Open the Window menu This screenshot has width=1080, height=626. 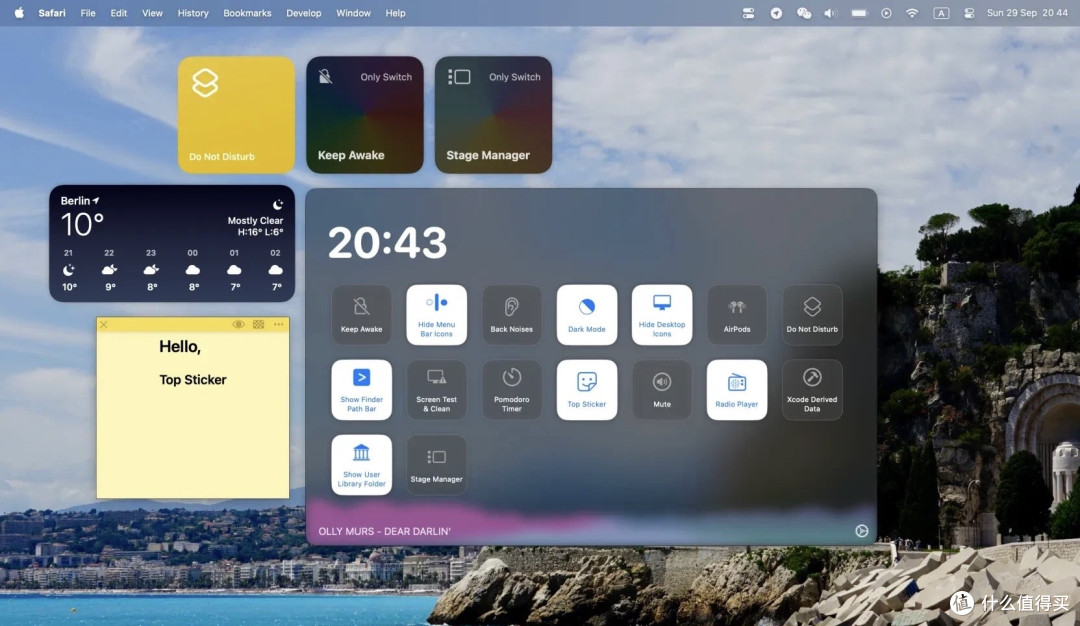(353, 13)
